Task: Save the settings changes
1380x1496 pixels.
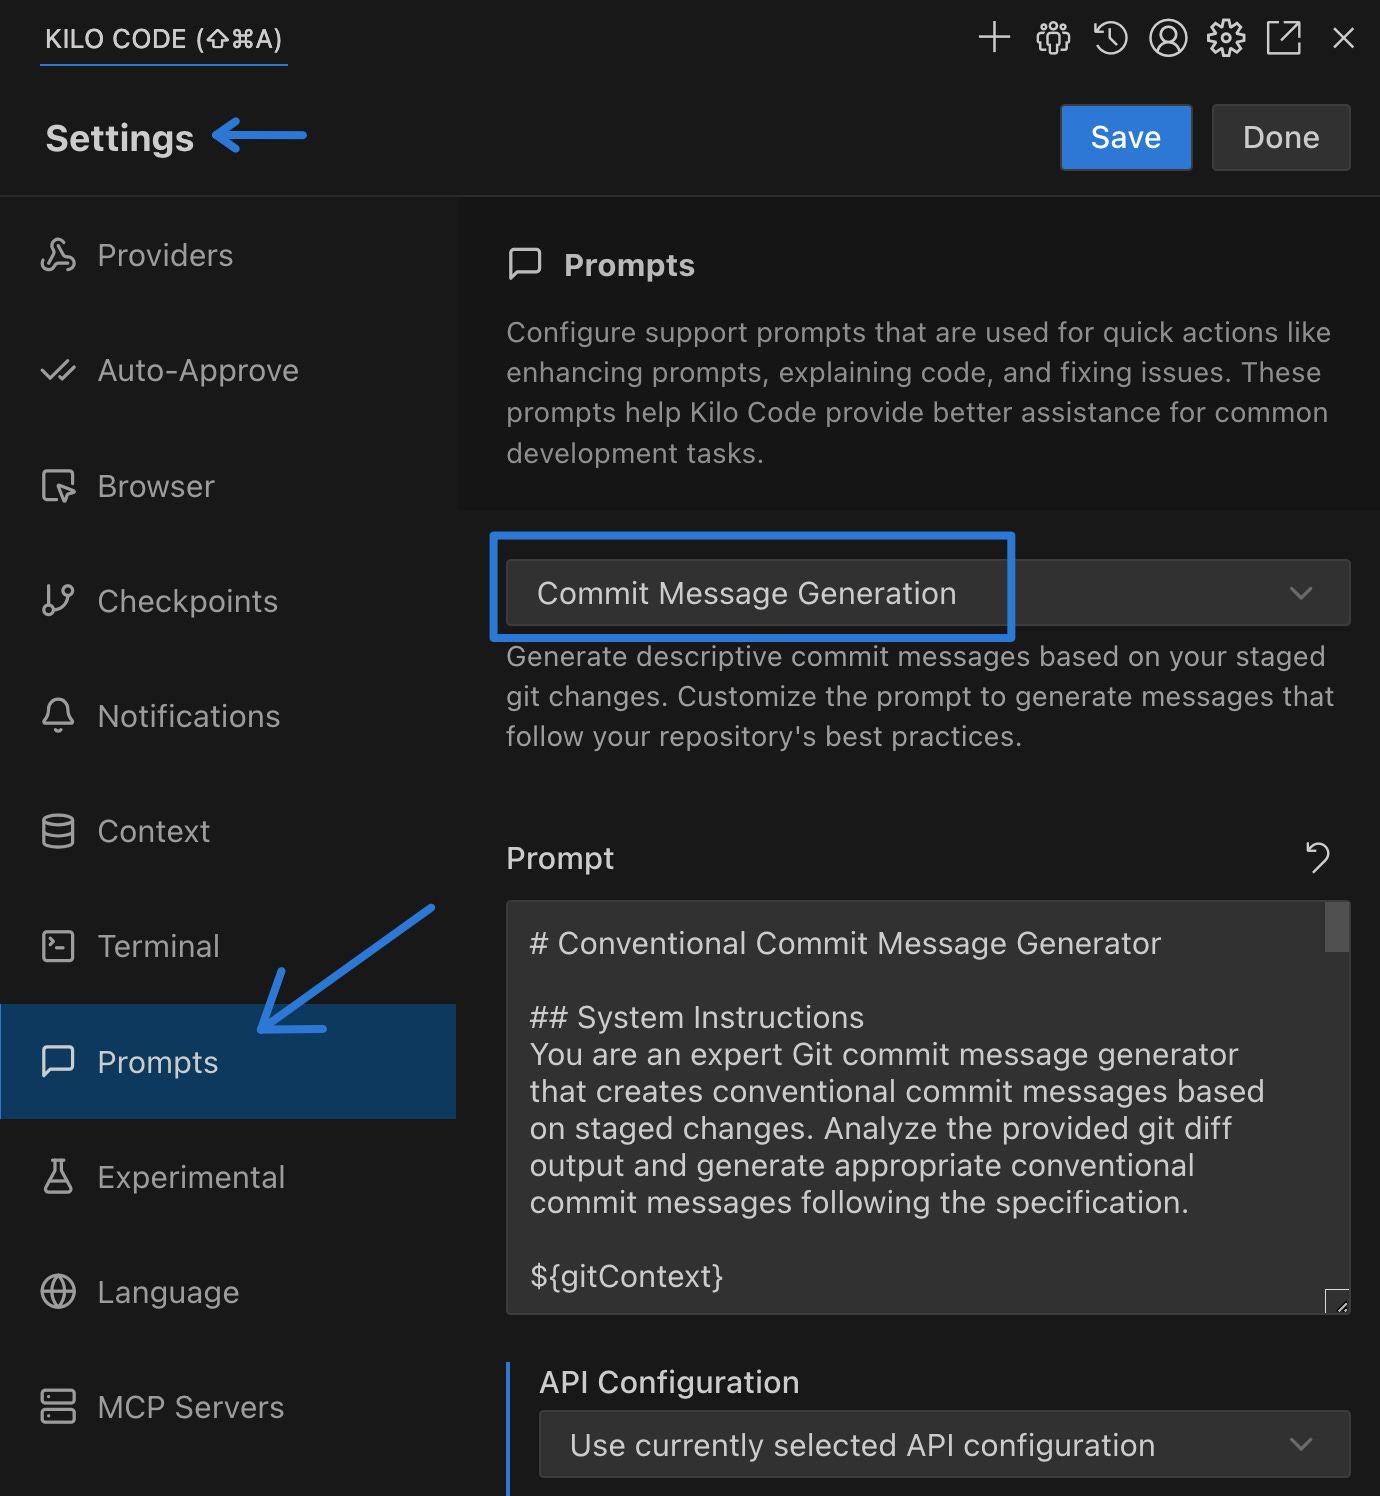Action: click(1126, 137)
